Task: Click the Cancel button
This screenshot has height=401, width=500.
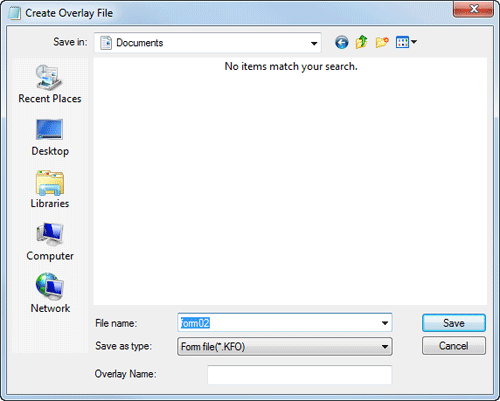Action: pyautogui.click(x=454, y=346)
